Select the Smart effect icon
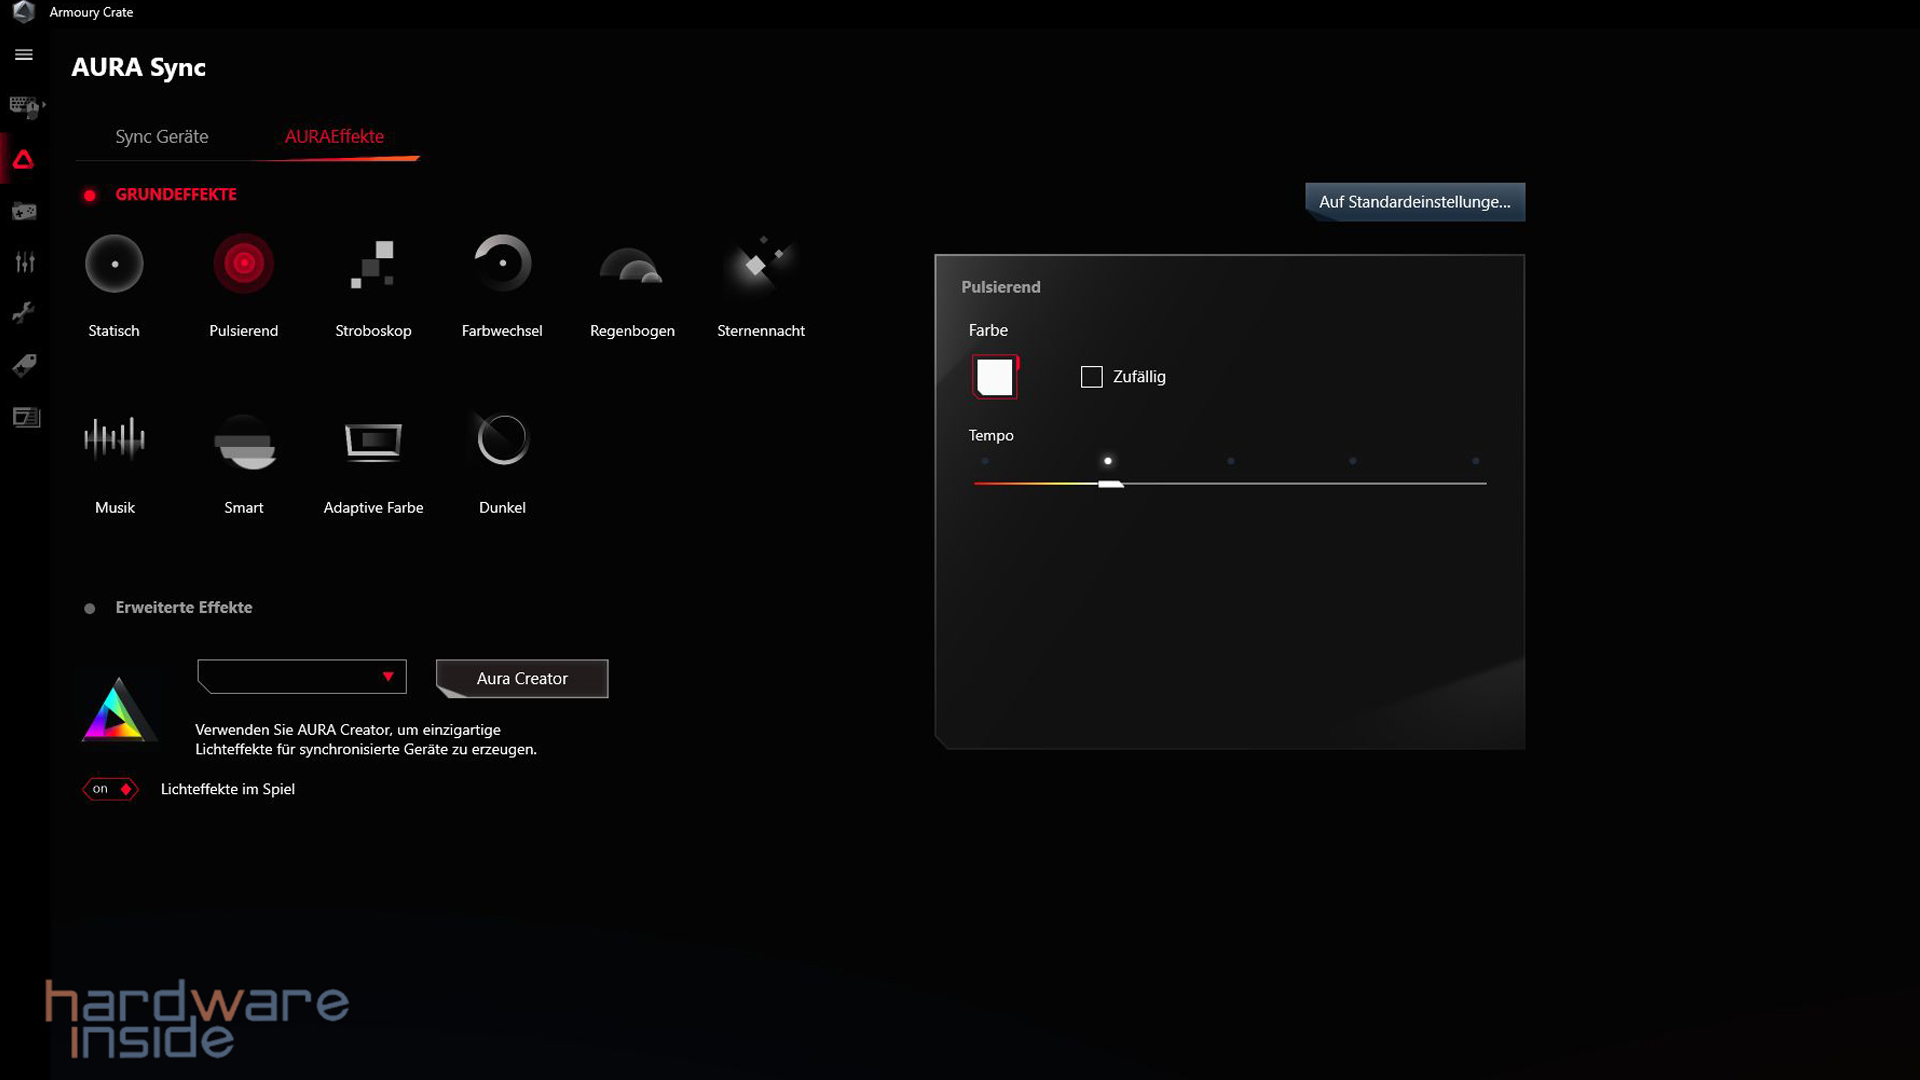The image size is (1920, 1080). 244,442
